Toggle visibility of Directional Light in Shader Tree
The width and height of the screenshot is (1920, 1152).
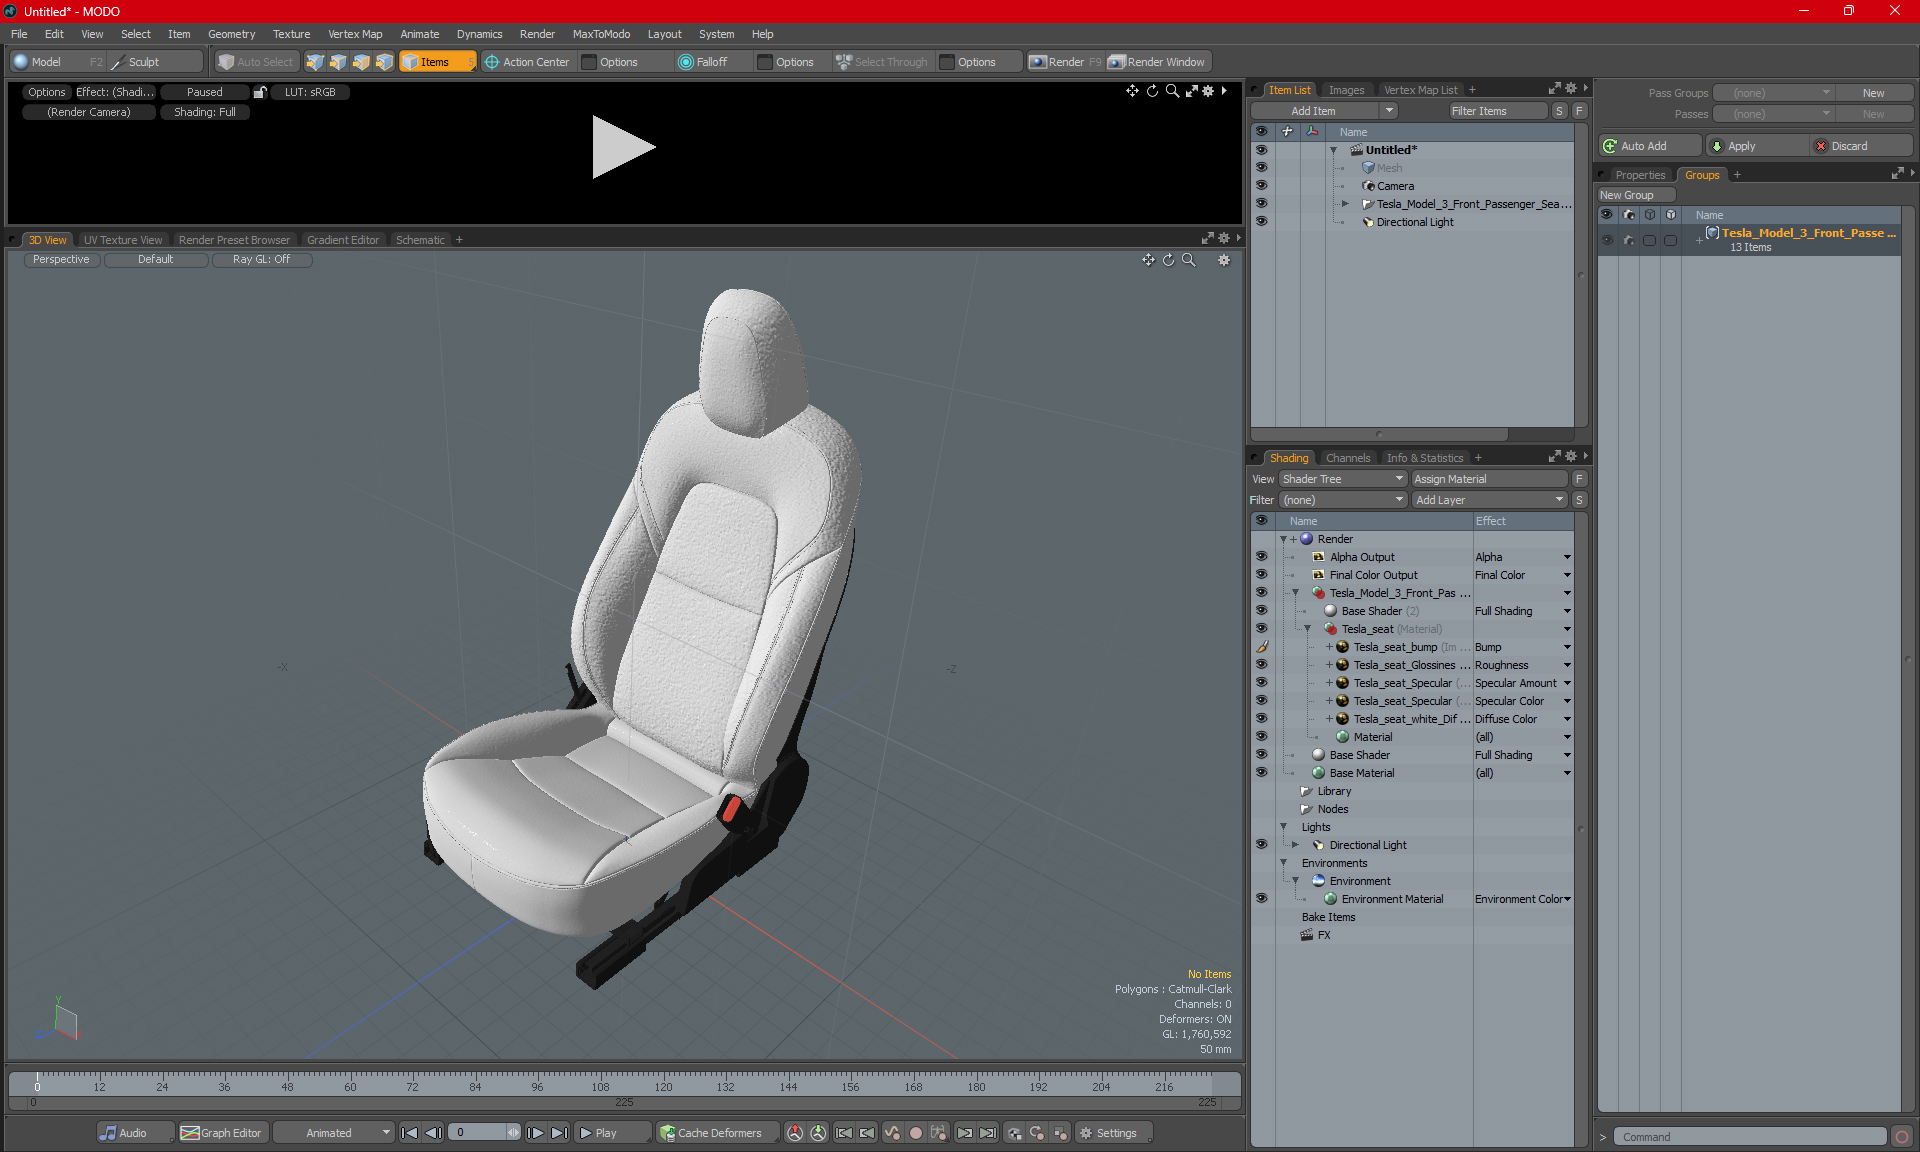click(x=1261, y=845)
